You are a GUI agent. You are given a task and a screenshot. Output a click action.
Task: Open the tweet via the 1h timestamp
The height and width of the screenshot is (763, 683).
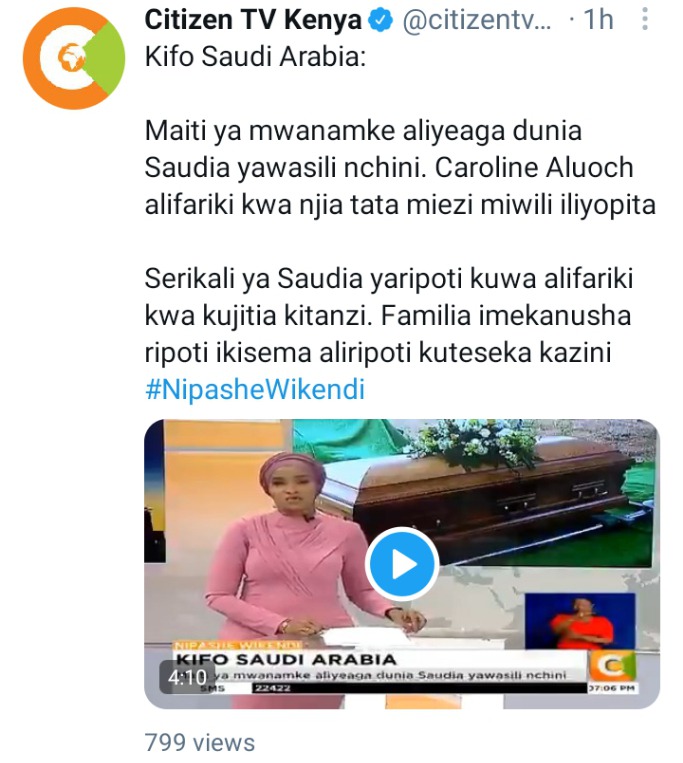pyautogui.click(x=598, y=20)
